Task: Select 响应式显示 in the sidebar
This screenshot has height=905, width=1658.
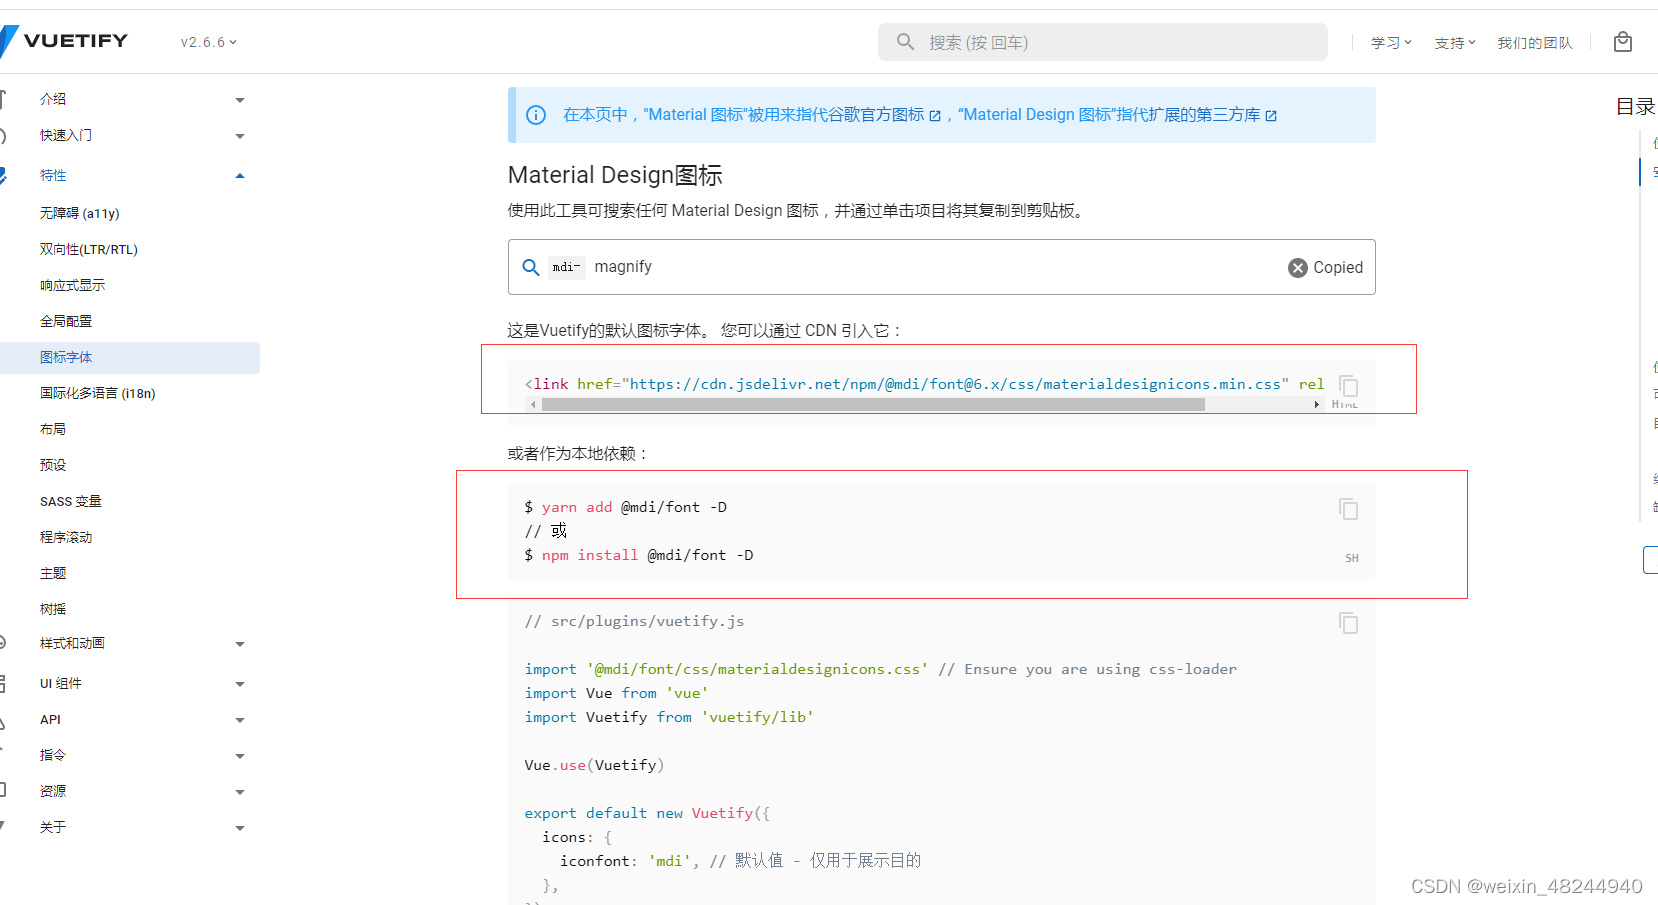Action: coord(72,285)
